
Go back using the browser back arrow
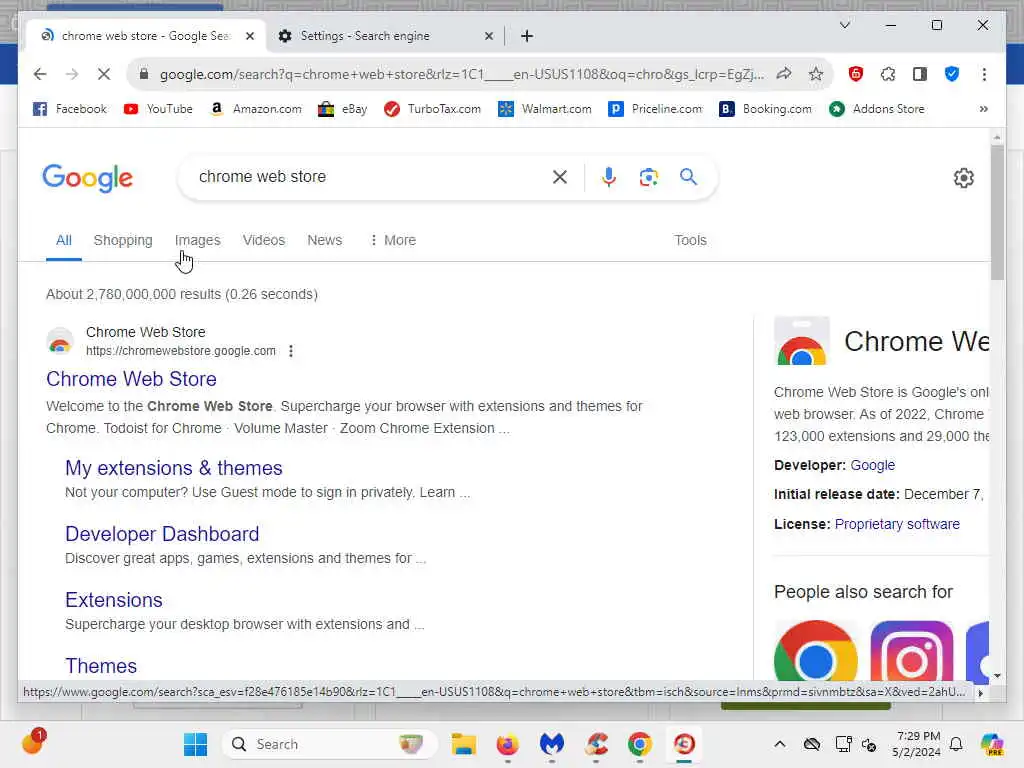[40, 74]
